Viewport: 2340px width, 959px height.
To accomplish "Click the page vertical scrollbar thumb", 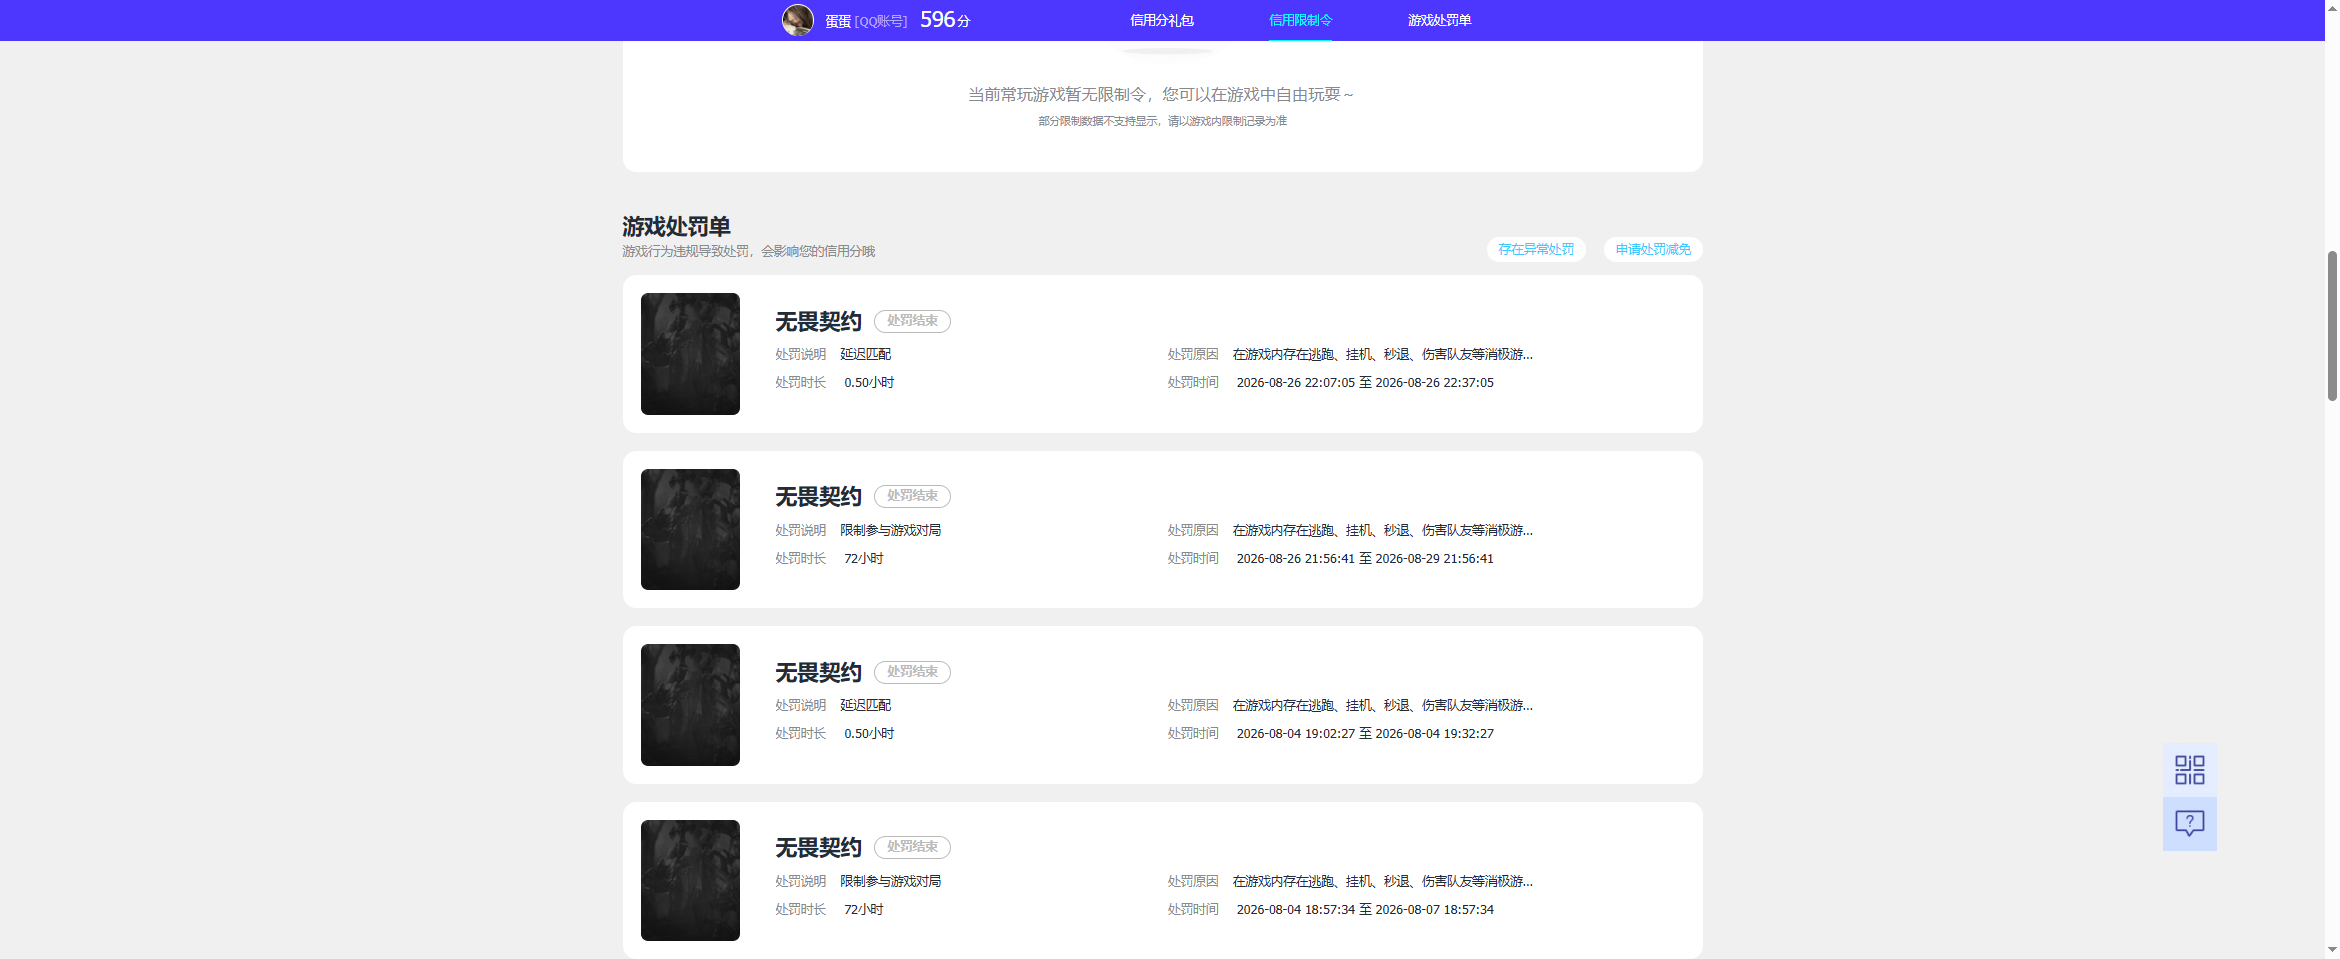I will tap(2332, 326).
